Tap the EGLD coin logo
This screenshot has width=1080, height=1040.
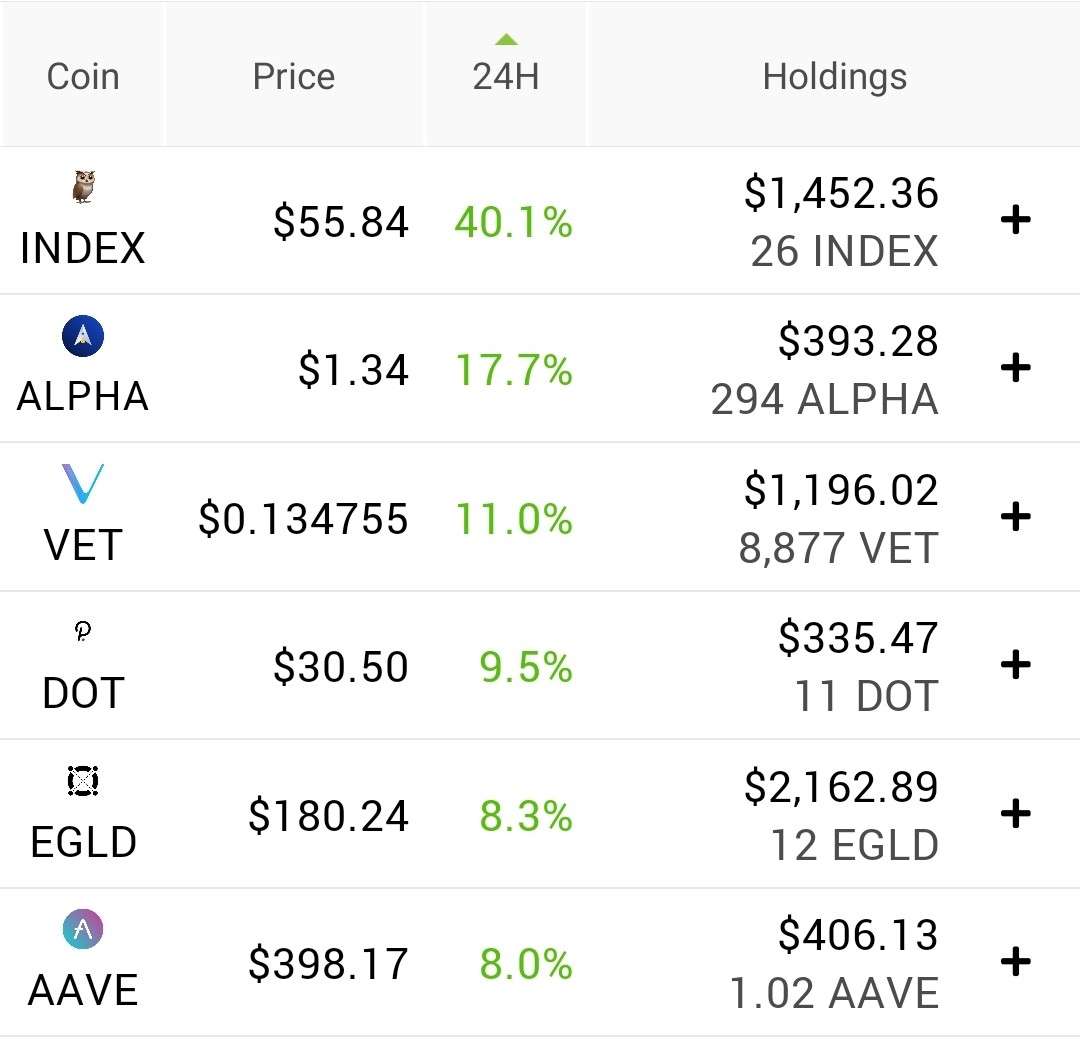click(83, 781)
